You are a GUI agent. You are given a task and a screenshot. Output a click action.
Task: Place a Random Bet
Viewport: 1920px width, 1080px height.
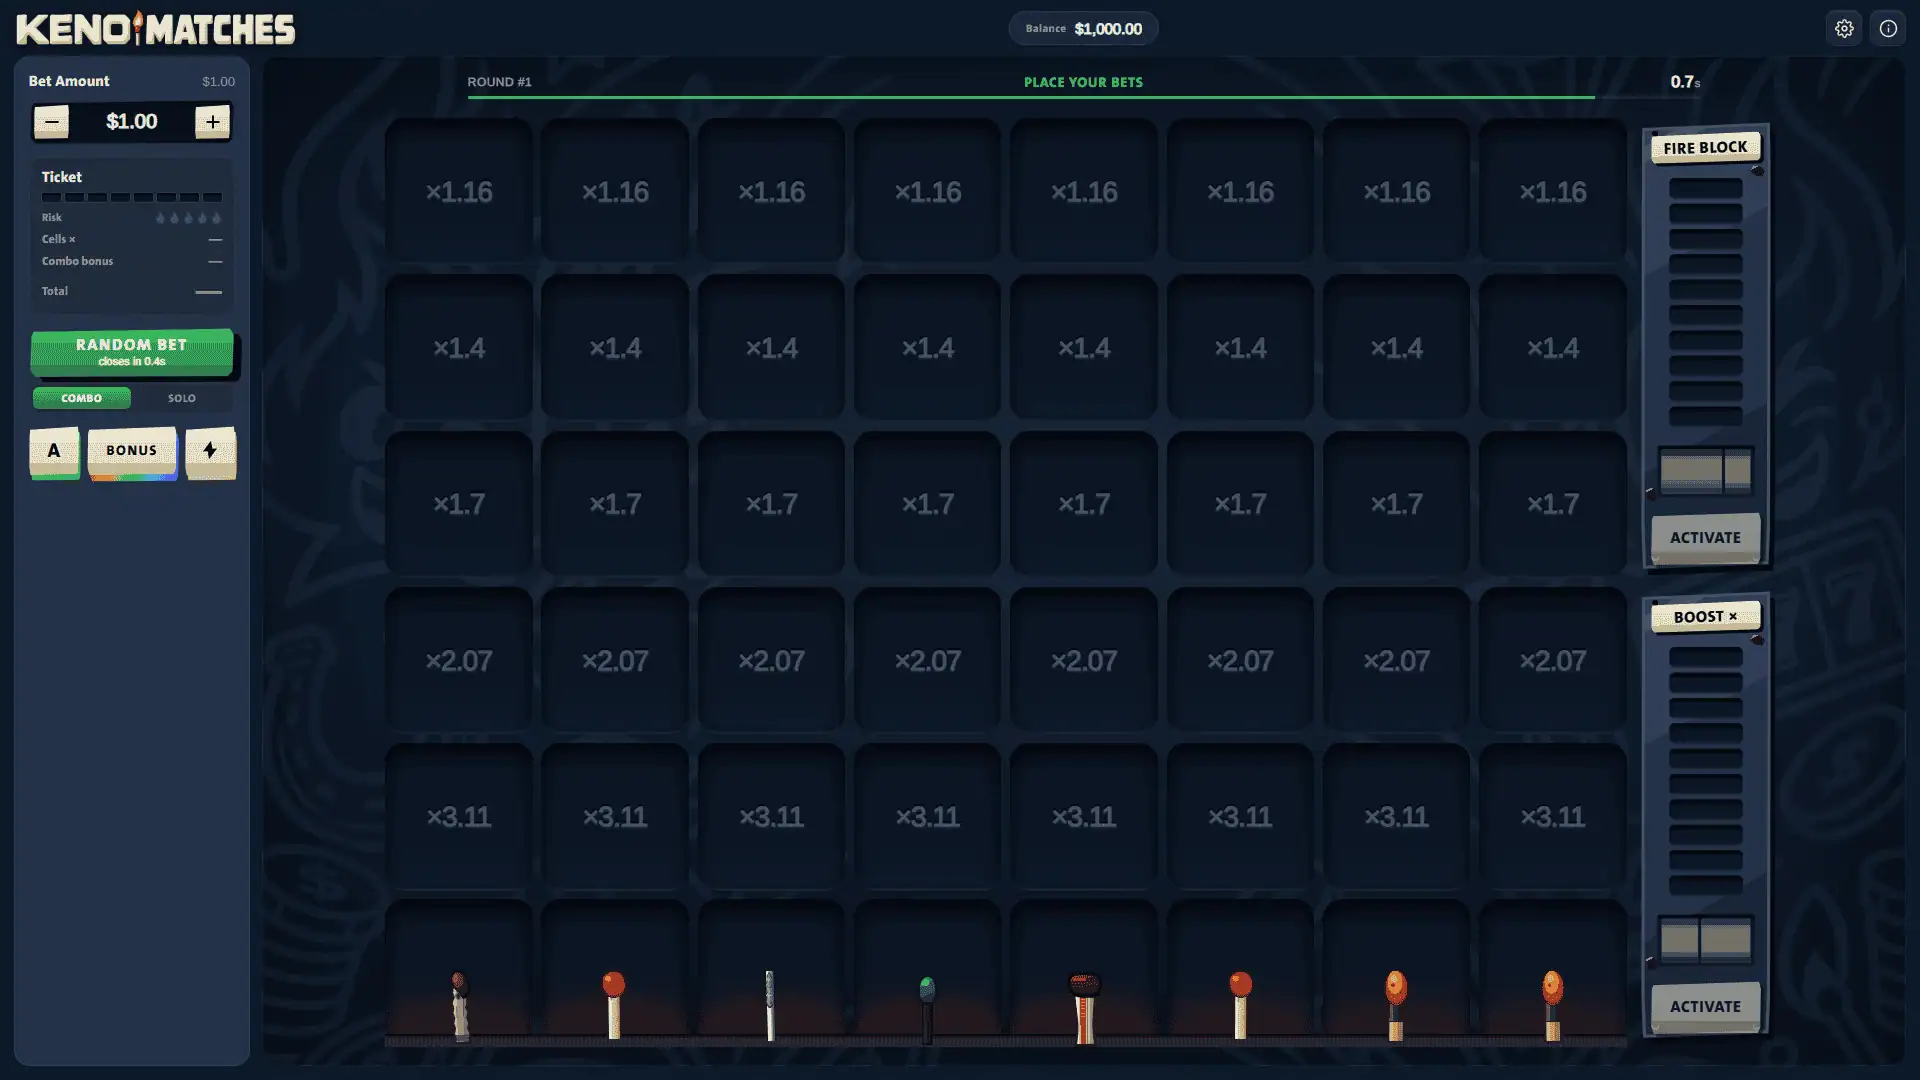coord(132,352)
